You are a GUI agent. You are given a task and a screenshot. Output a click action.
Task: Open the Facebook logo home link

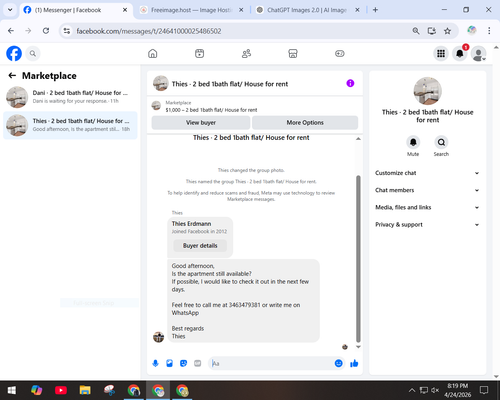click(x=14, y=54)
